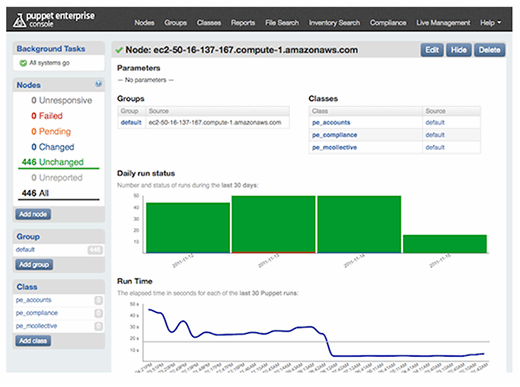The height and width of the screenshot is (387, 520).
Task: Click the Puppet Enterprise console logo
Action: (54, 20)
